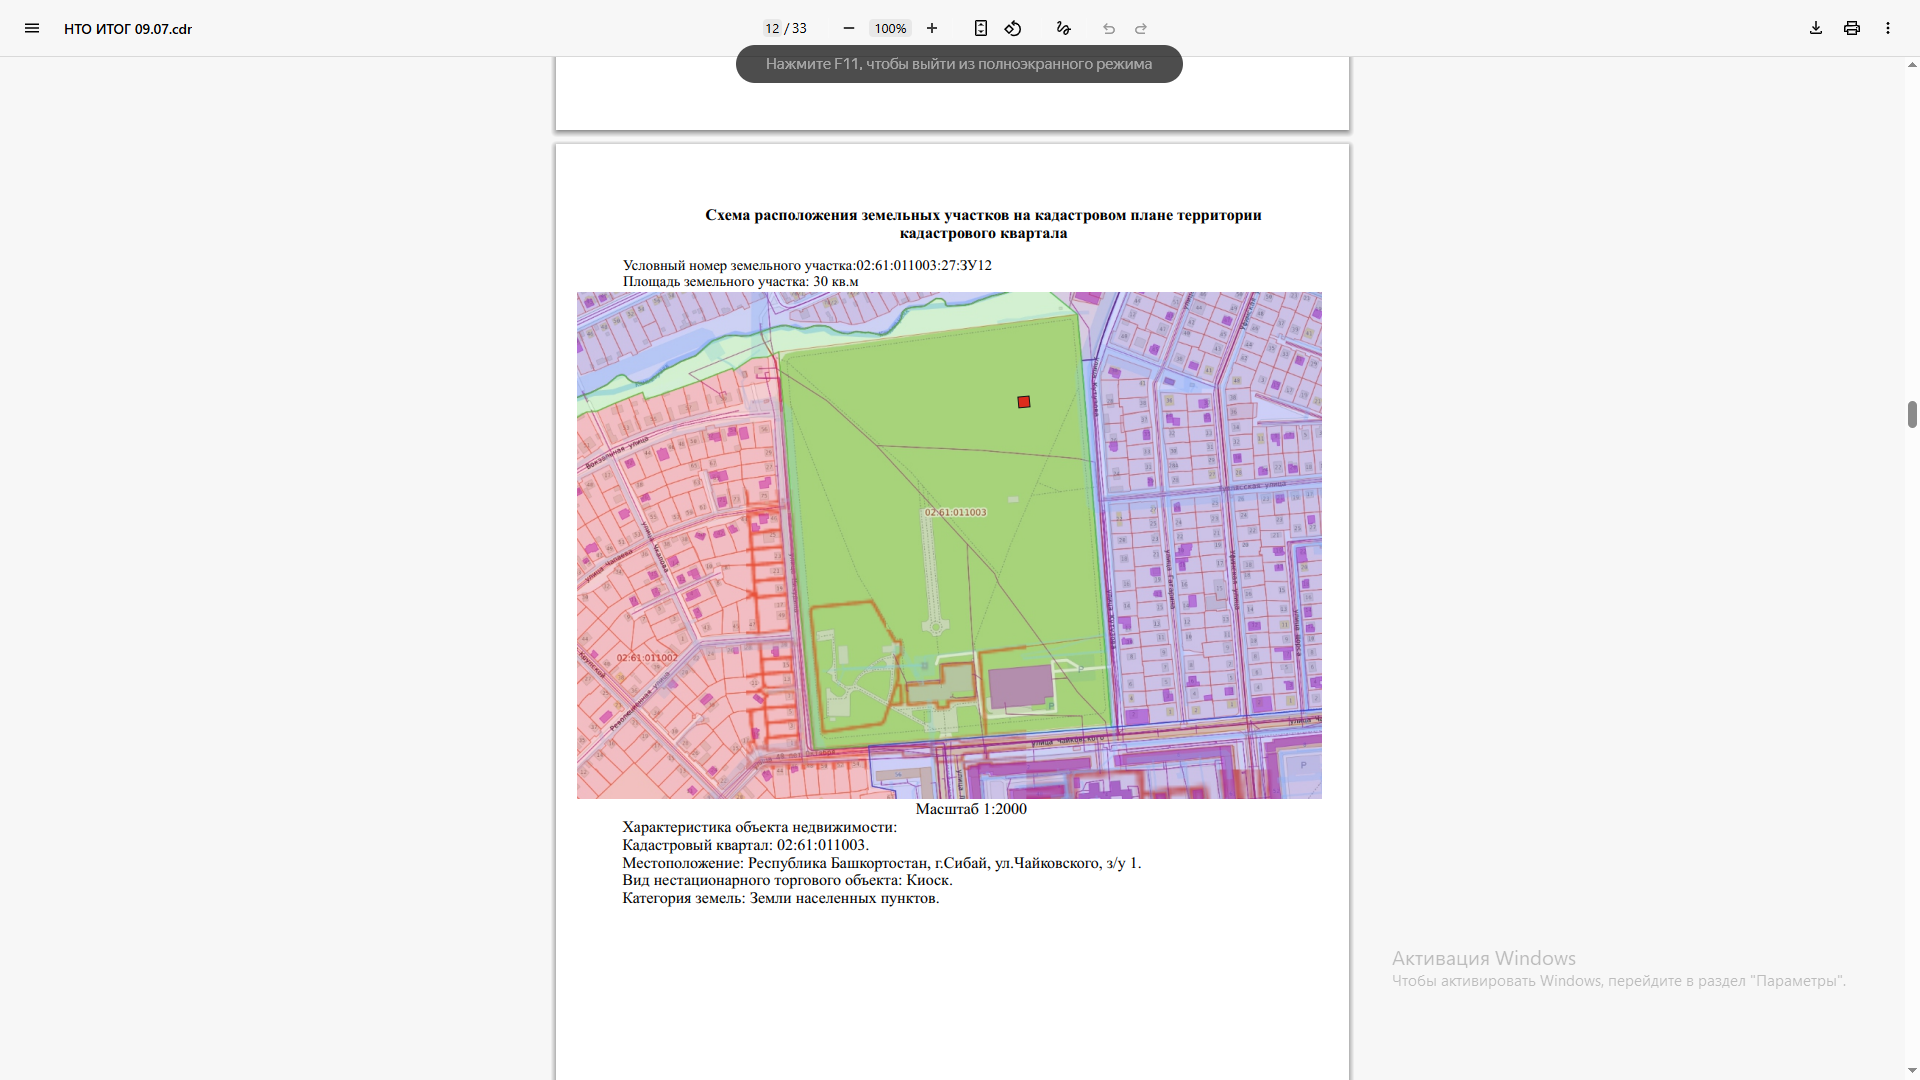Click the line 'Характеристика объекта недвижимости:'
Screen dimensions: 1920x1080
click(x=759, y=827)
